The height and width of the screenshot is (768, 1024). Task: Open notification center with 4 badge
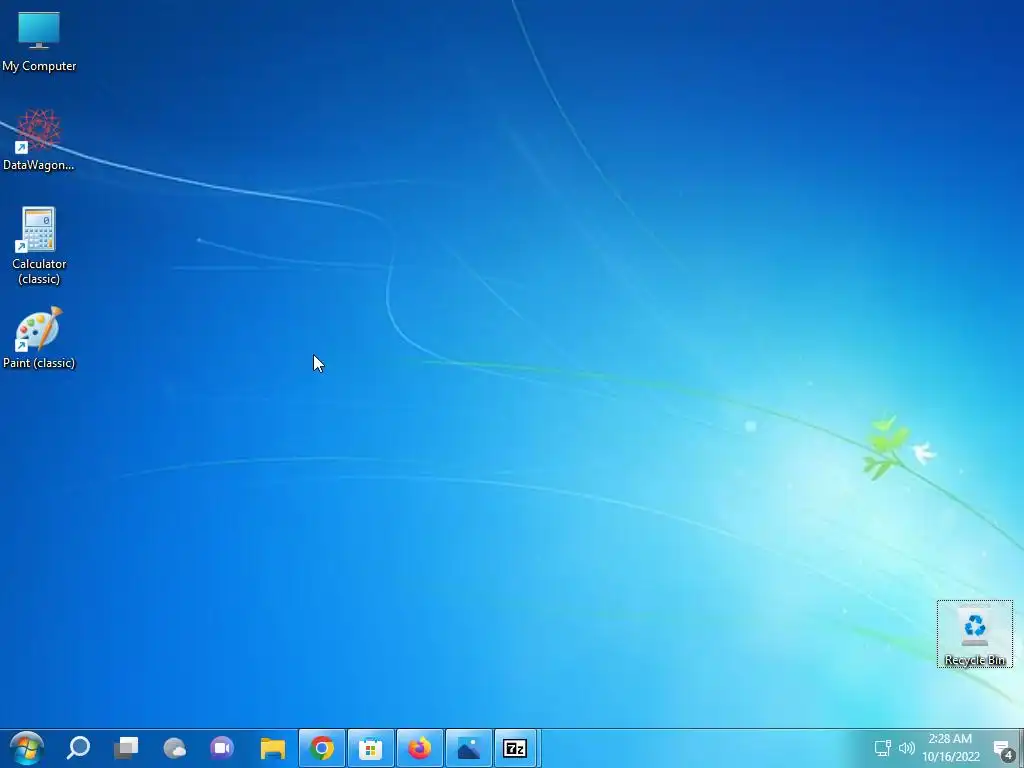pos(1003,749)
